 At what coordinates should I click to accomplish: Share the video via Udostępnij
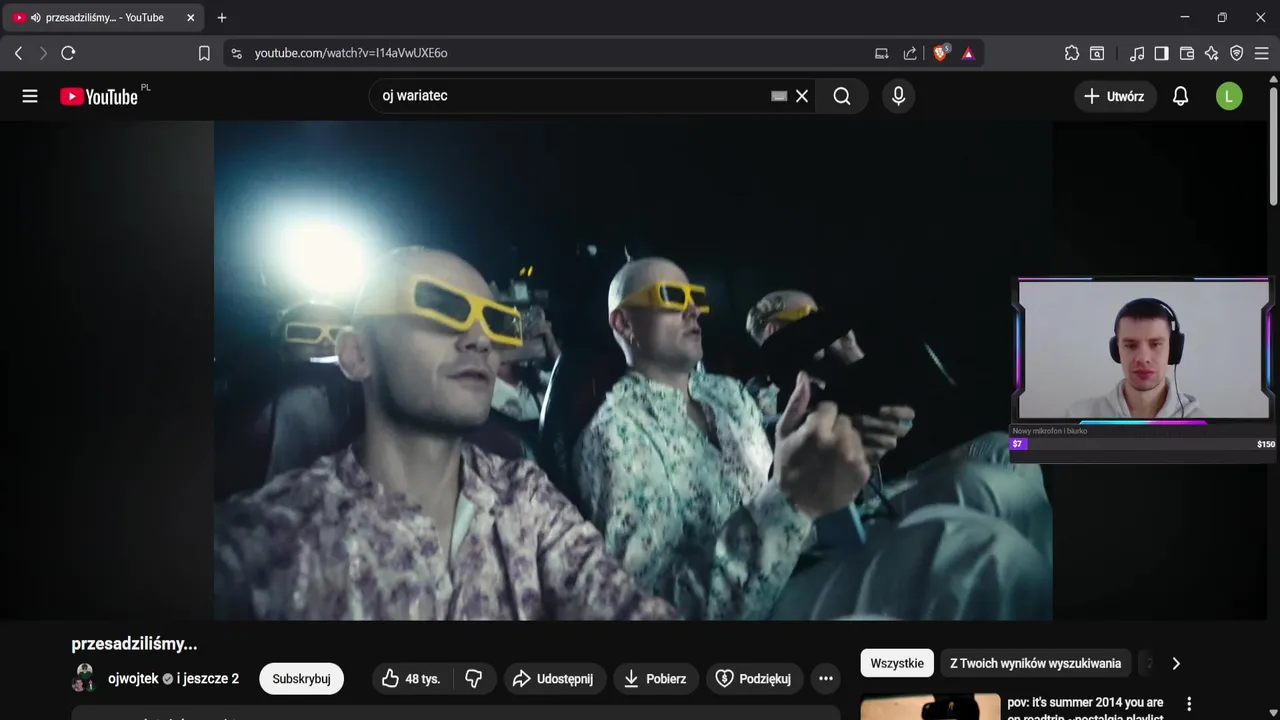[555, 679]
